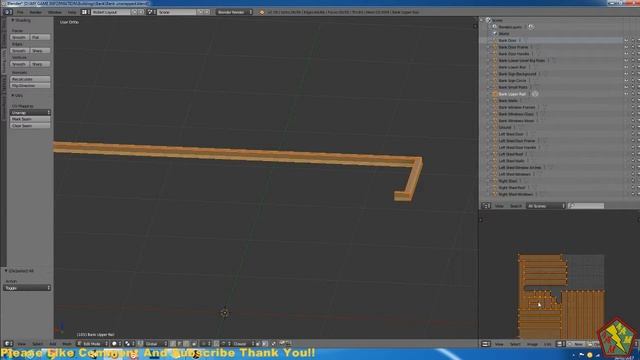
Task: Select Left Shed Window Arches in outliner
Action: [520, 168]
